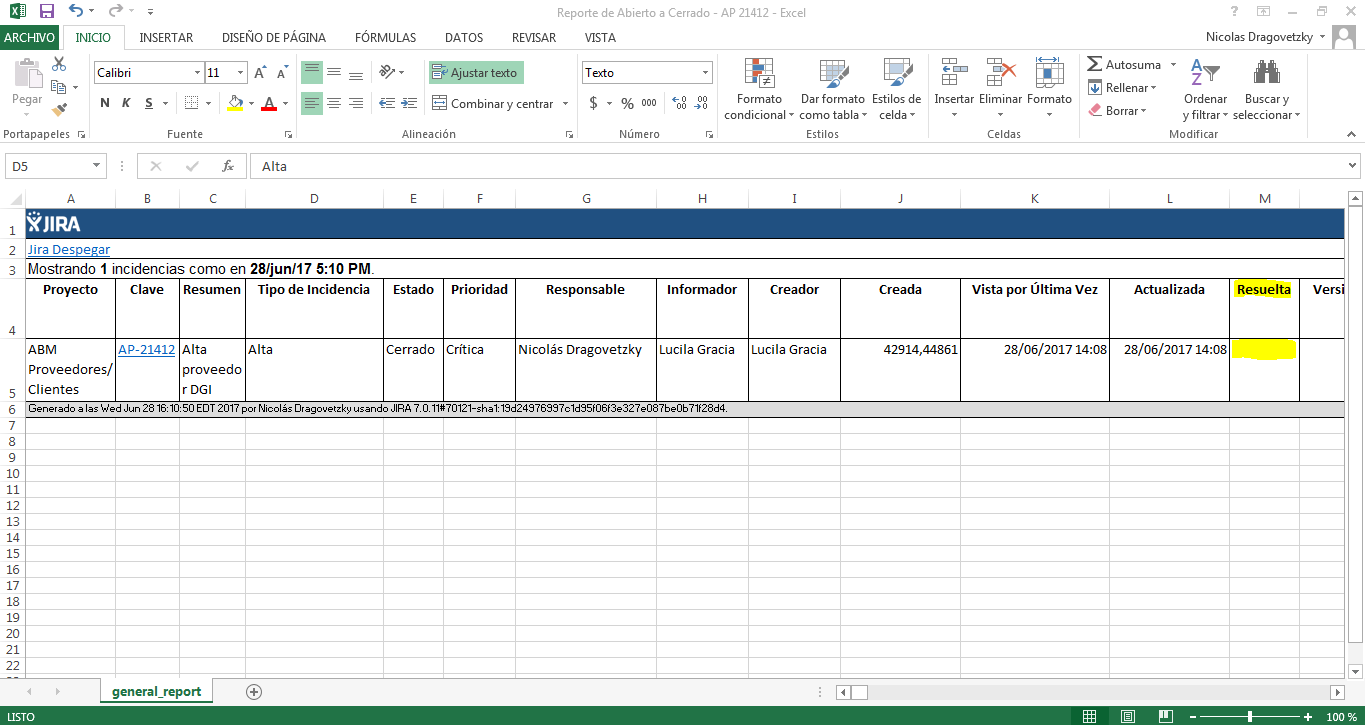
Task: Add a new sheet with the plus icon
Action: pyautogui.click(x=254, y=691)
